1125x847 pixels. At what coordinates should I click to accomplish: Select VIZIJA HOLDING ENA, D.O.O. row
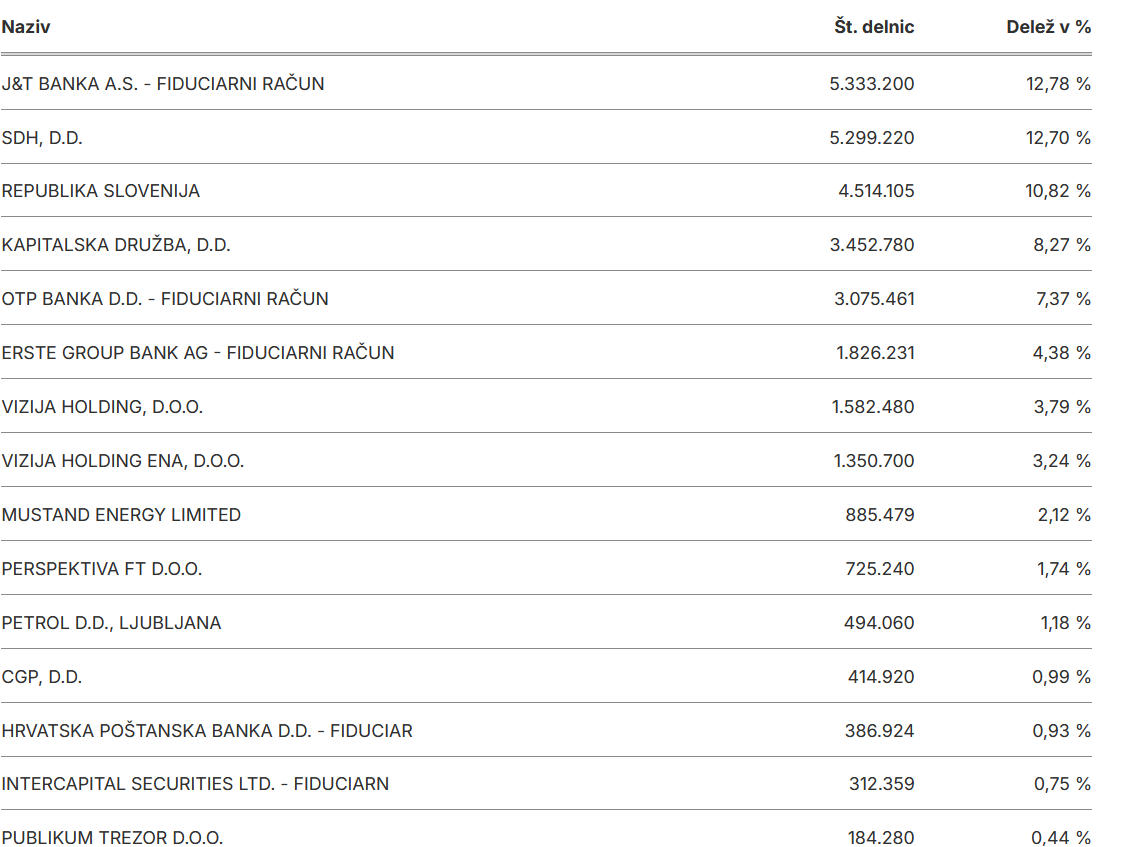[546, 460]
